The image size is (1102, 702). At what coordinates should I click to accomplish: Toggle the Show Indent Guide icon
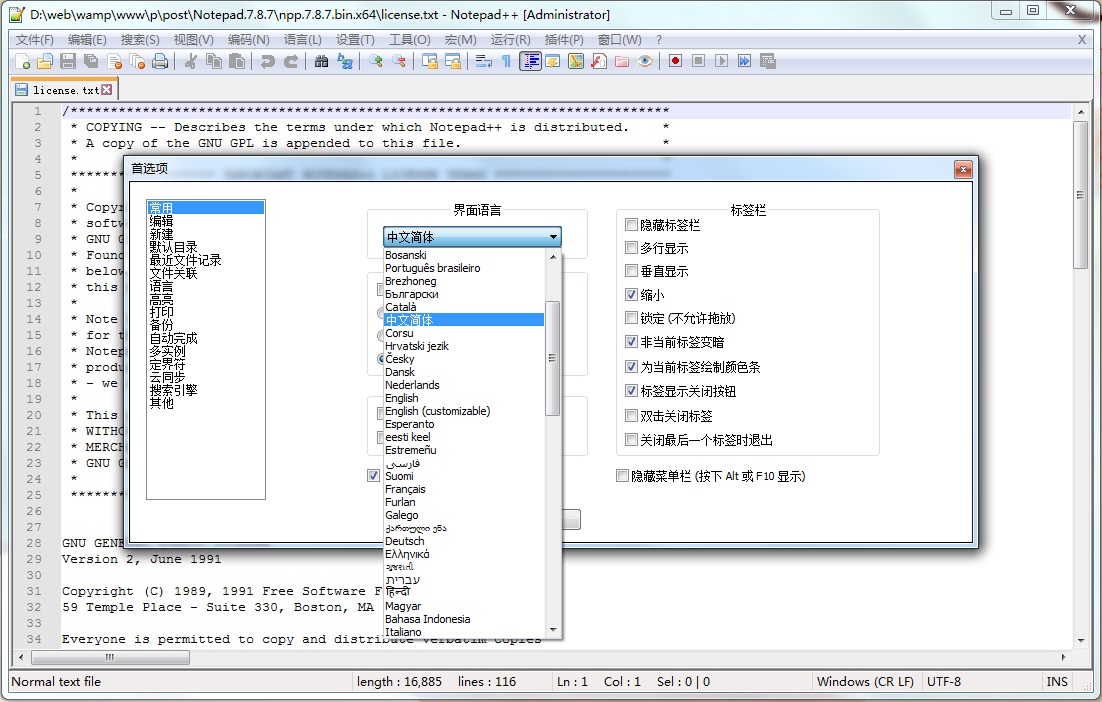[x=530, y=62]
